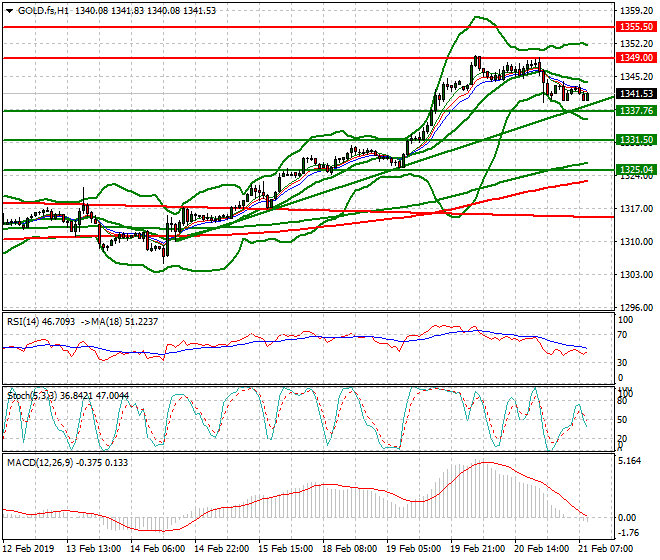Click the RSI(14) 46.7093 indicator label
This screenshot has width=660, height=560.
(x=41, y=322)
